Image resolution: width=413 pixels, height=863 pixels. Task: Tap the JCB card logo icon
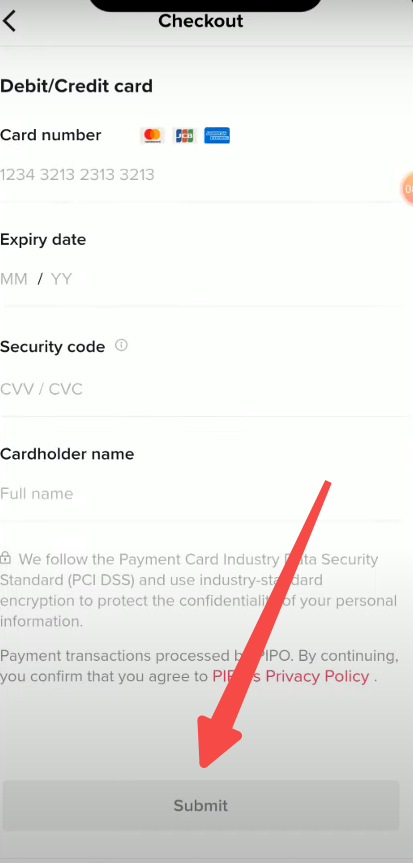coord(184,135)
